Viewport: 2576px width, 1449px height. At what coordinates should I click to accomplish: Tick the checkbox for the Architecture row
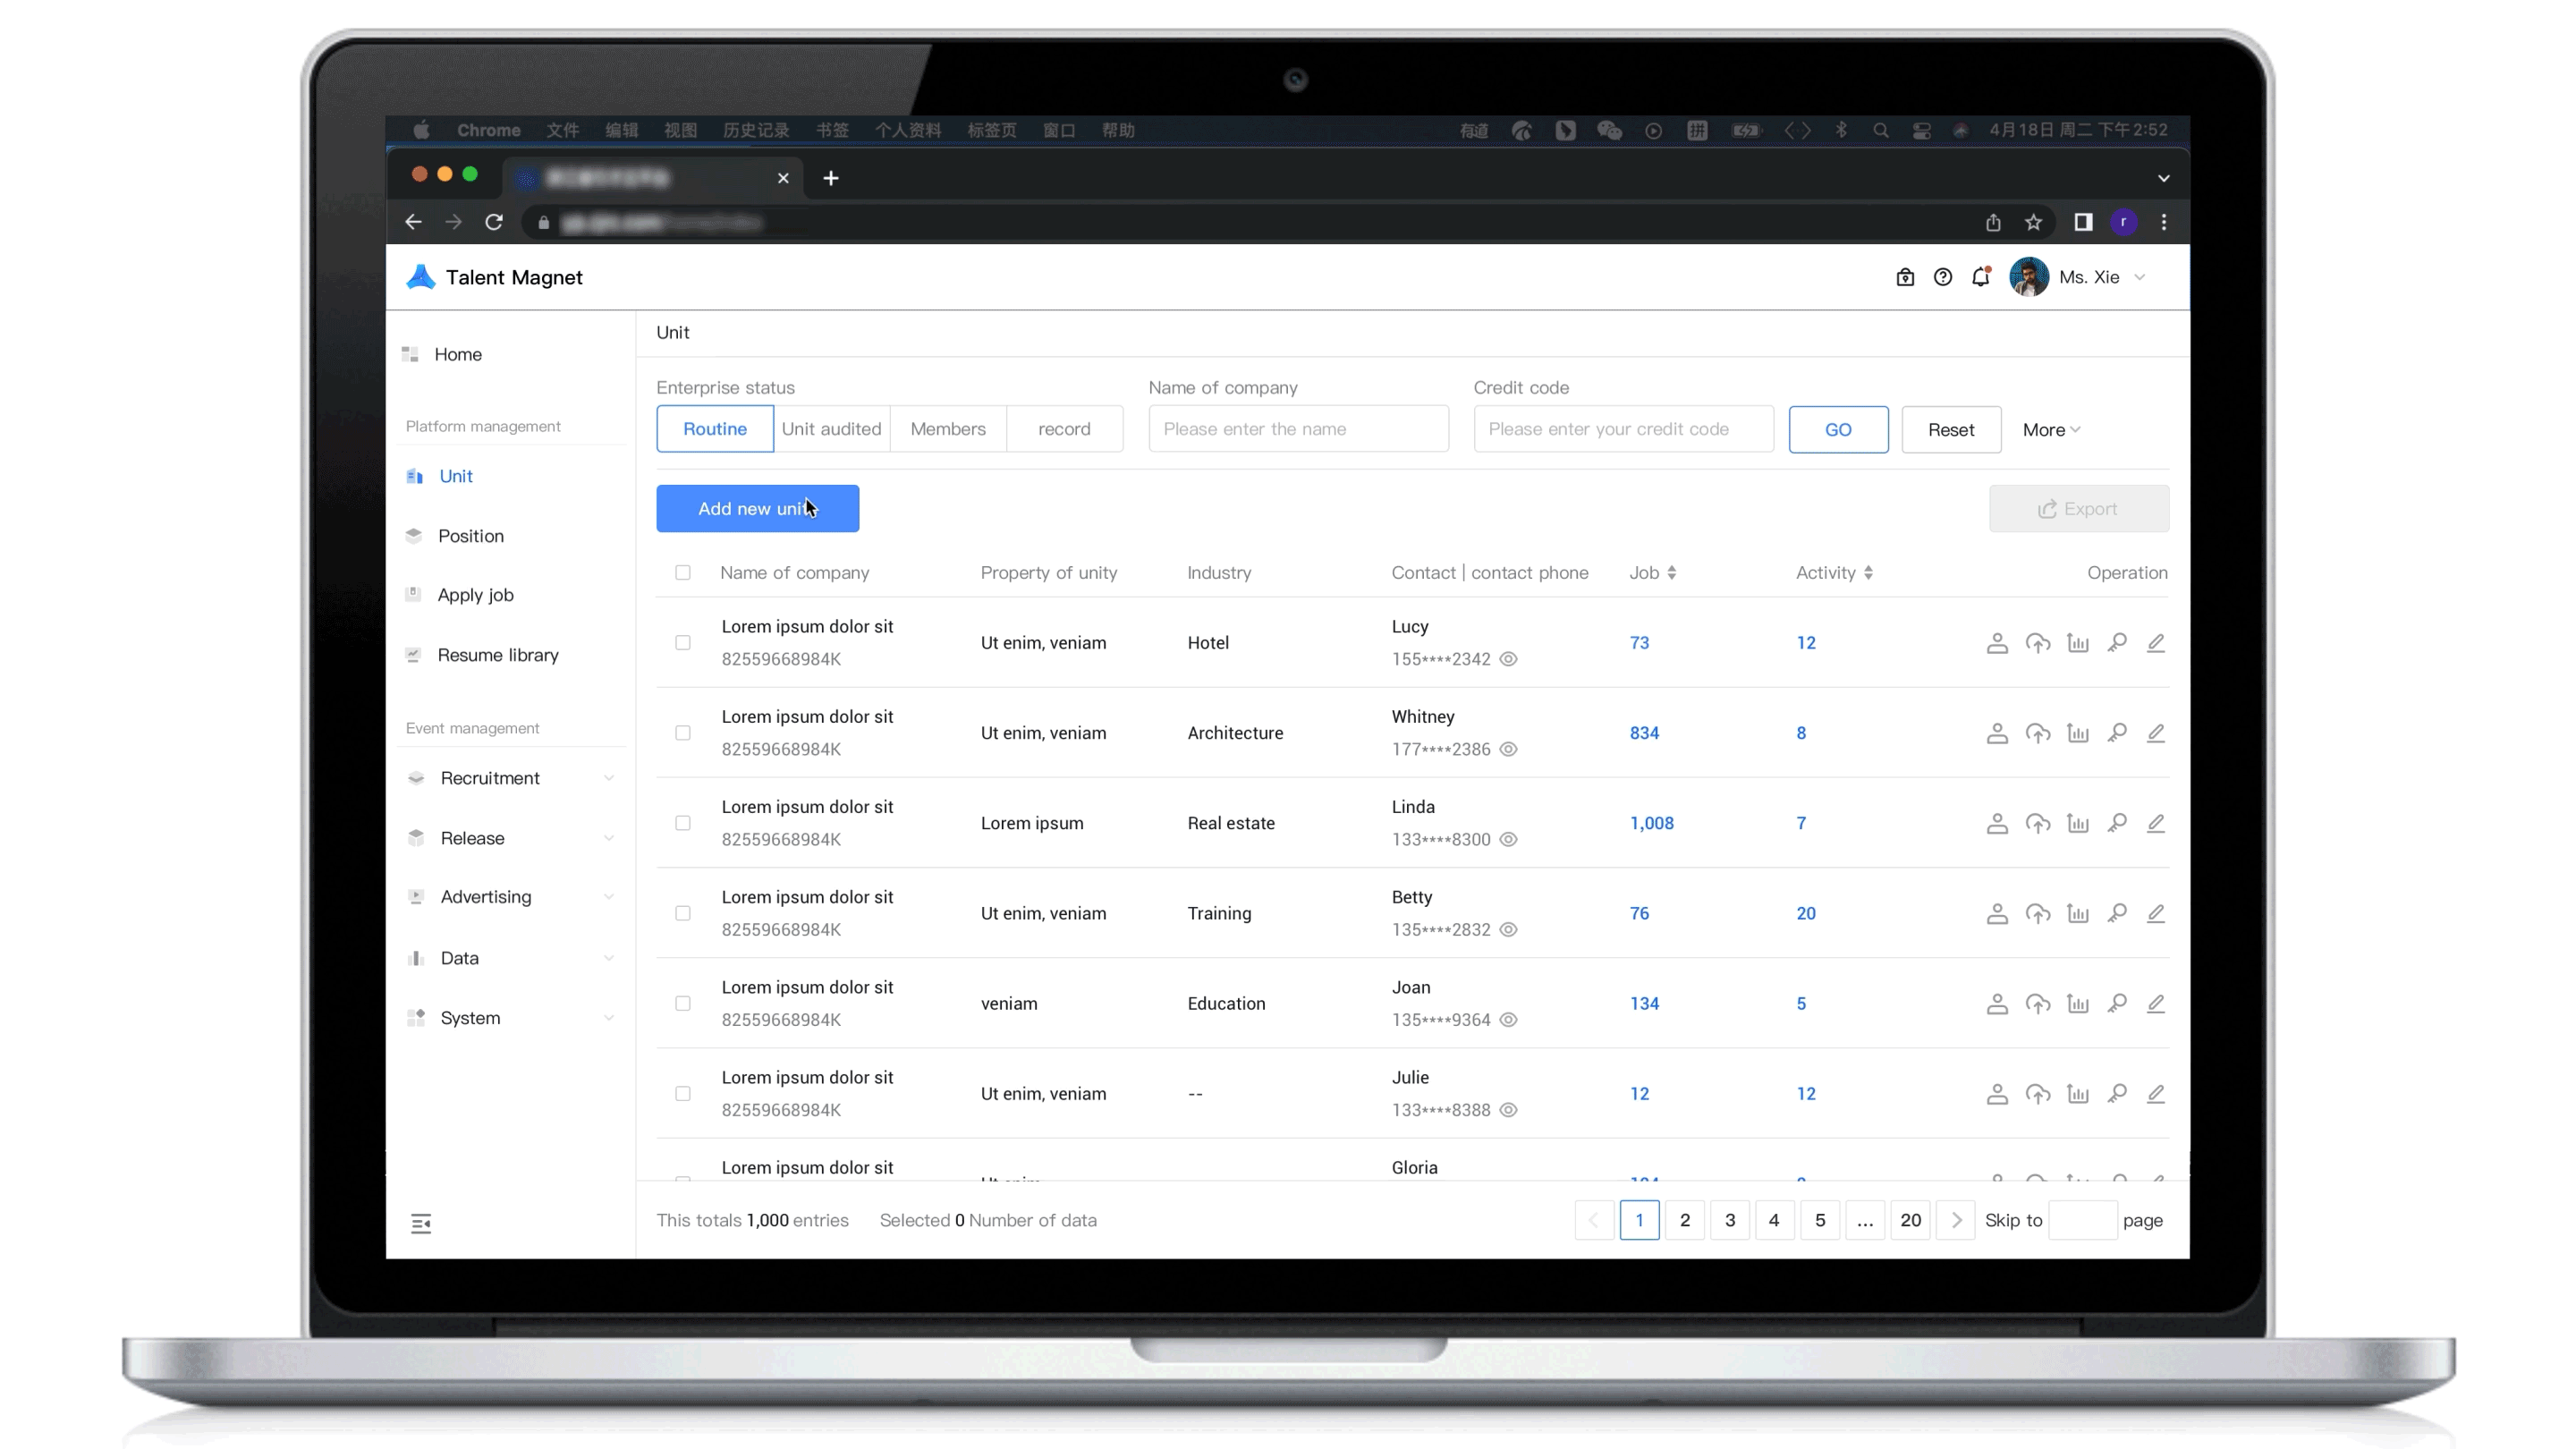682,733
